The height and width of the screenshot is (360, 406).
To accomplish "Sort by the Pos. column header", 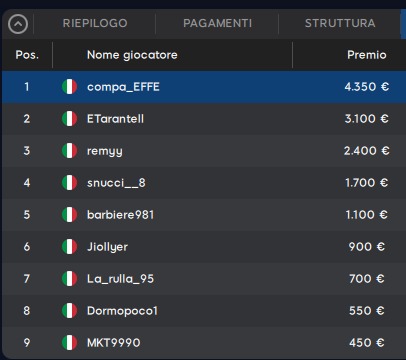I will pyautogui.click(x=27, y=55).
